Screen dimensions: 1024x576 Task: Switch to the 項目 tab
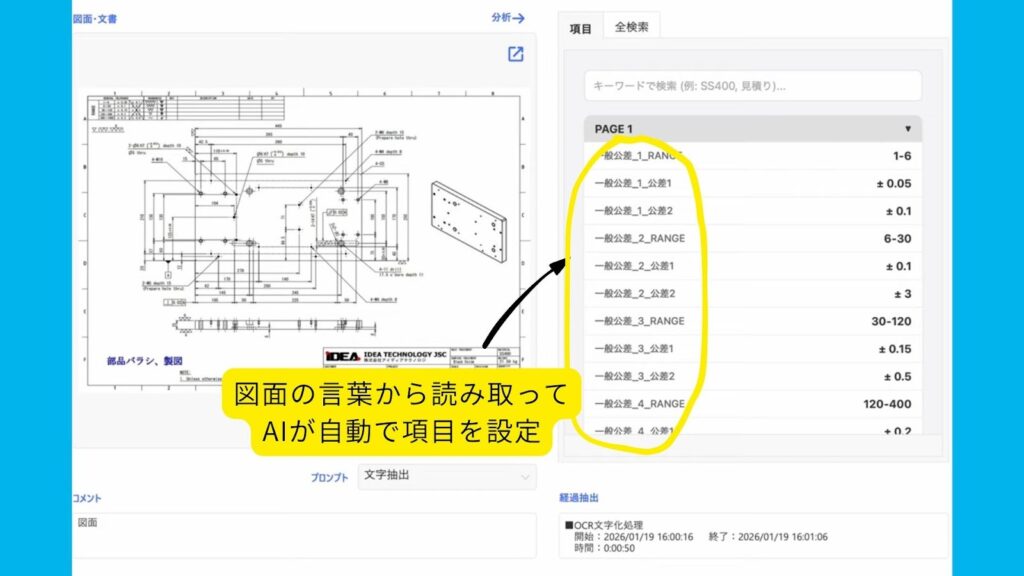click(x=581, y=29)
